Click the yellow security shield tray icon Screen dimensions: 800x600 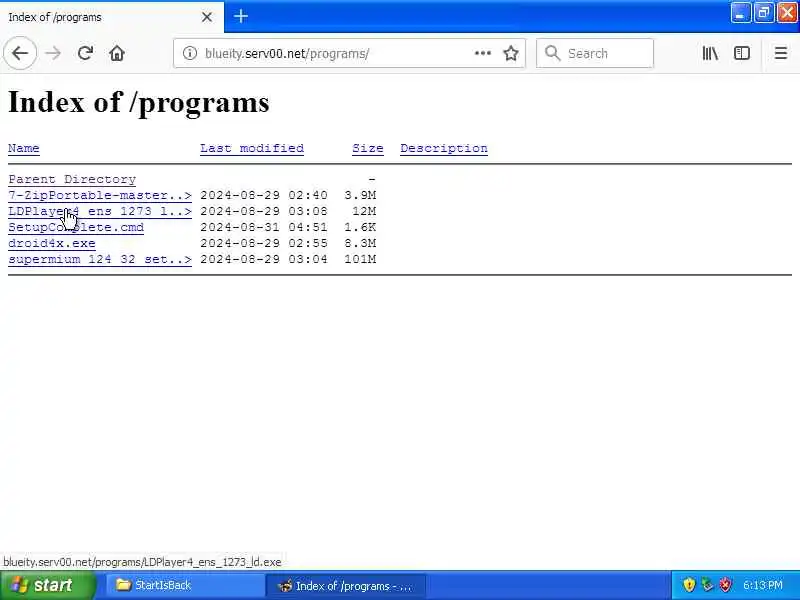click(689, 585)
